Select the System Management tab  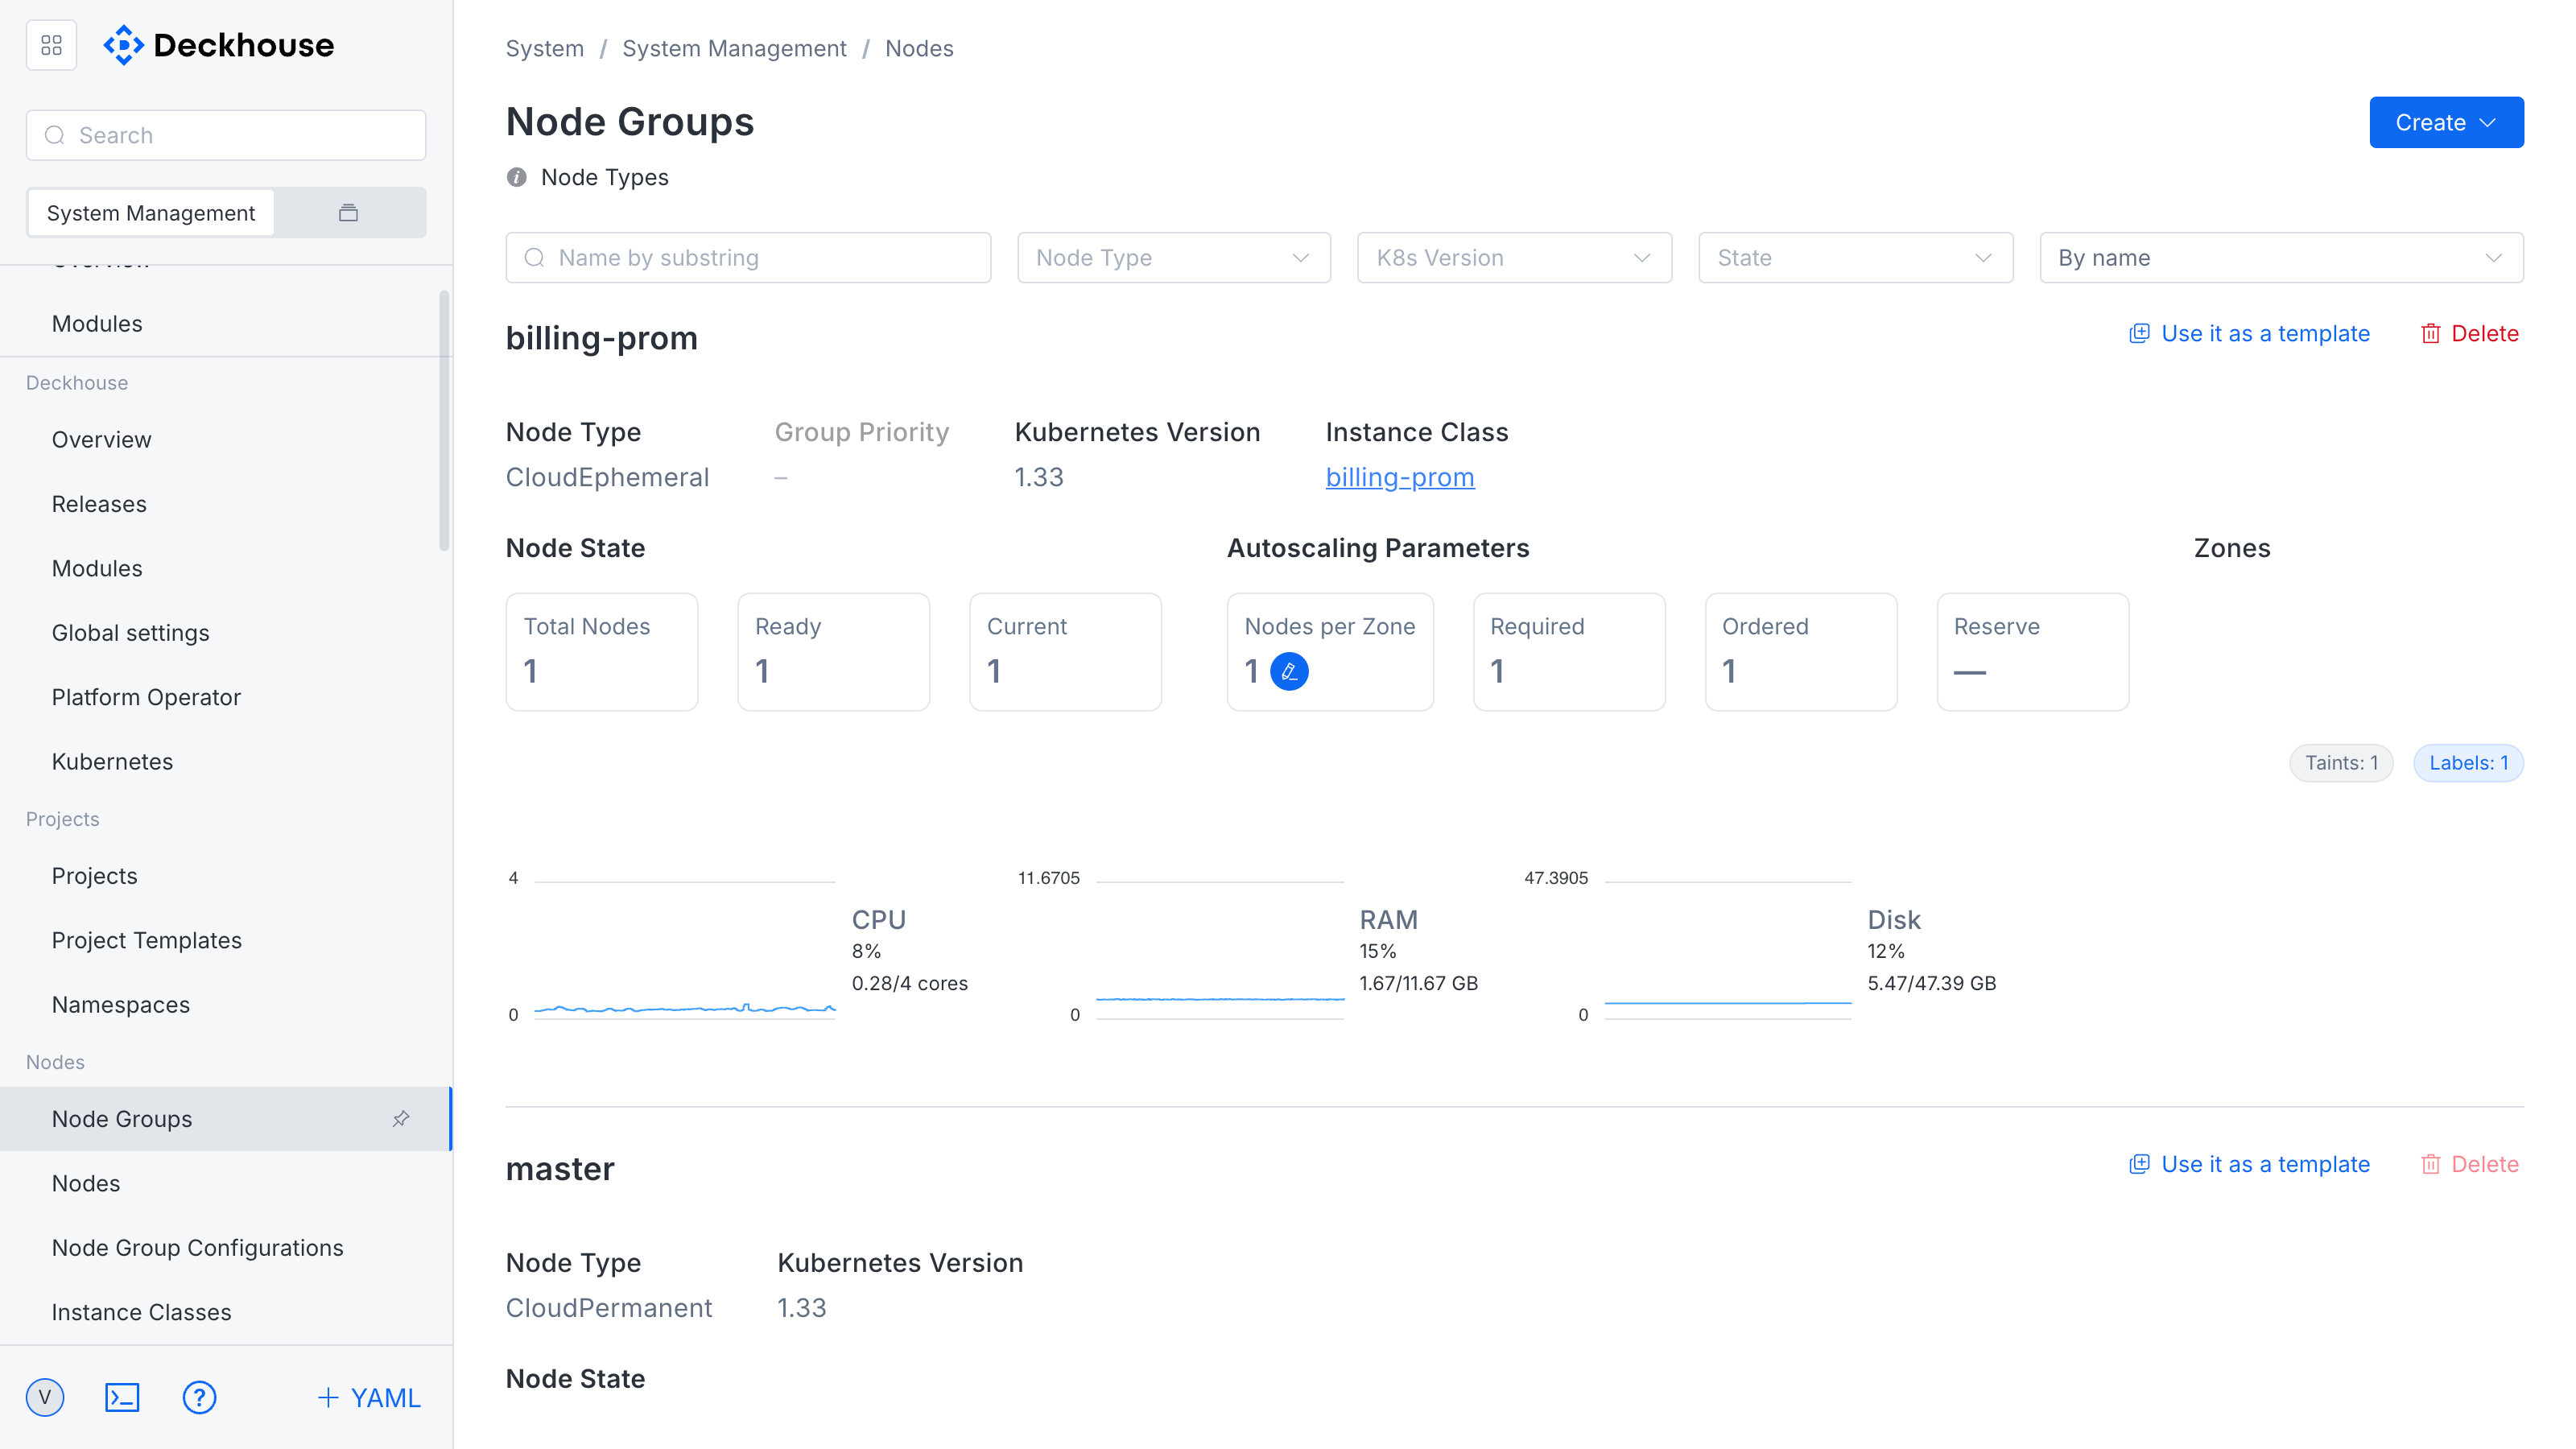tap(151, 212)
